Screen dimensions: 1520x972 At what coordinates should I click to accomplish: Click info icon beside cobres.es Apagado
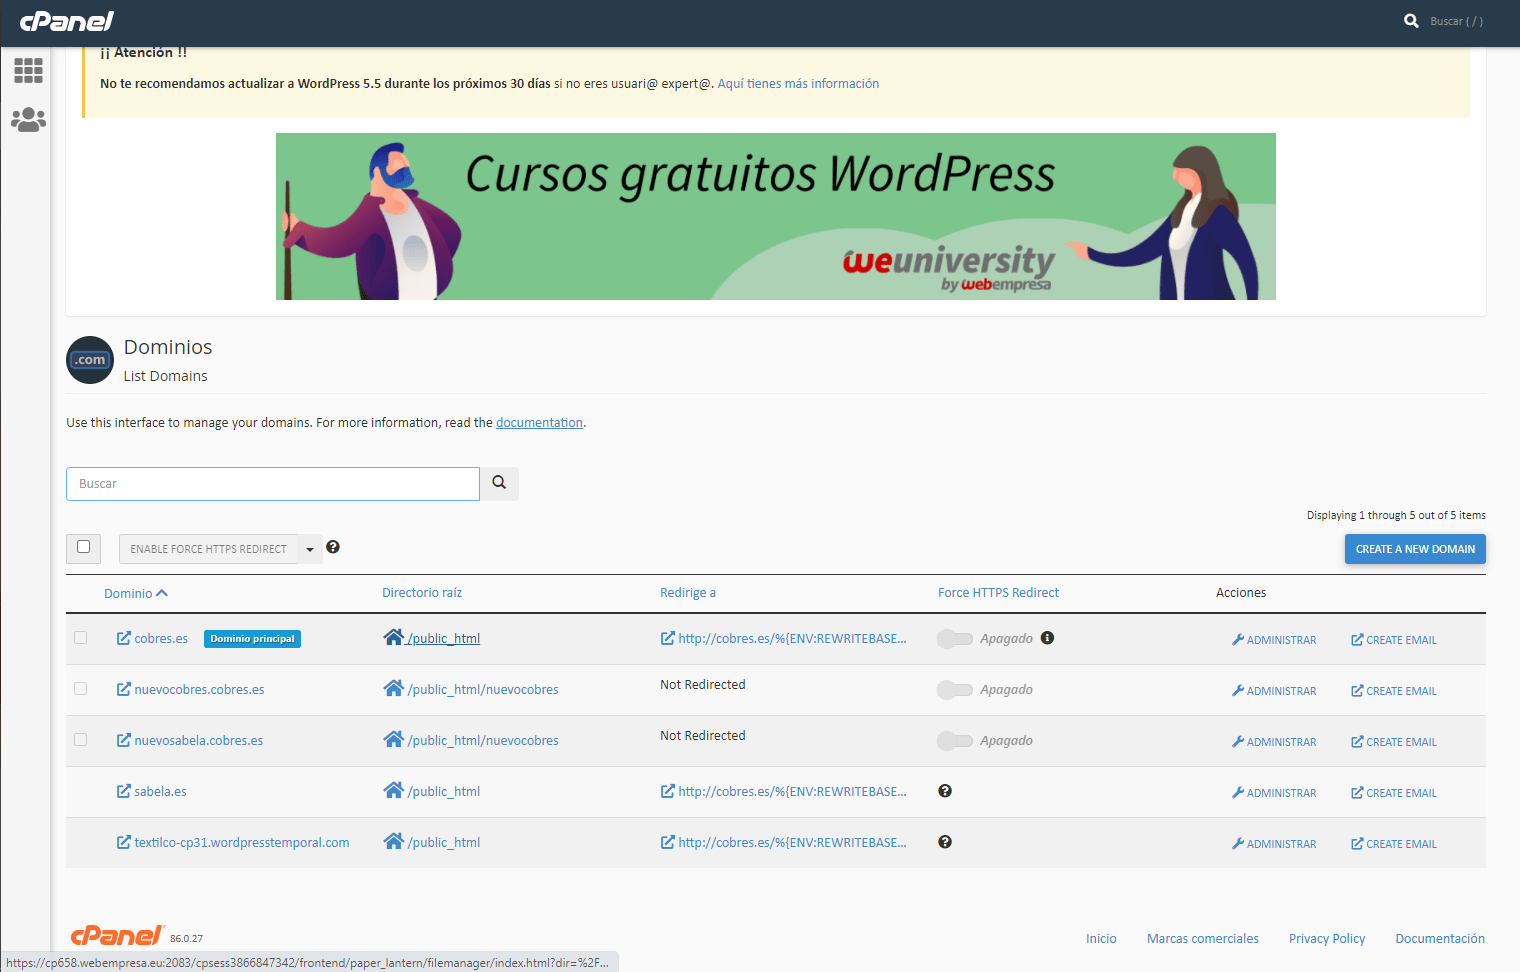point(1047,638)
